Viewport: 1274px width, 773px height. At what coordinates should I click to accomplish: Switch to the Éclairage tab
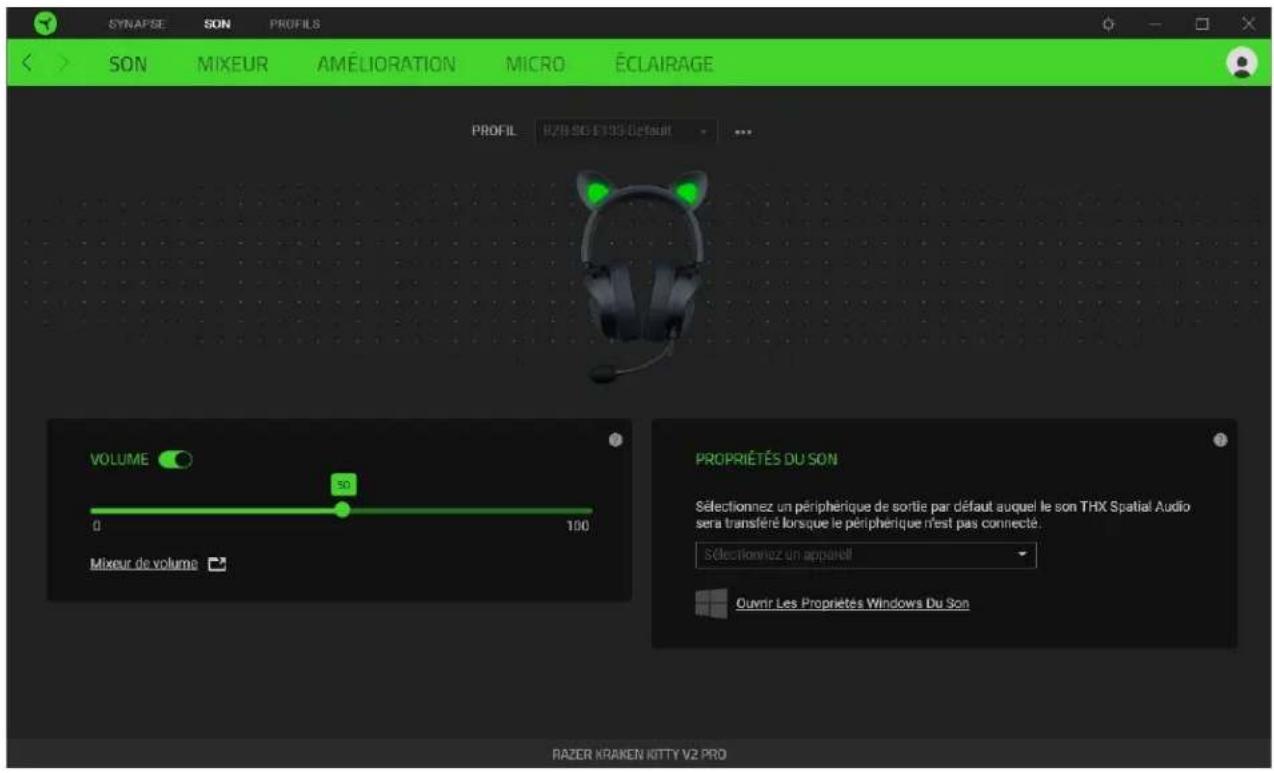pyautogui.click(x=664, y=64)
